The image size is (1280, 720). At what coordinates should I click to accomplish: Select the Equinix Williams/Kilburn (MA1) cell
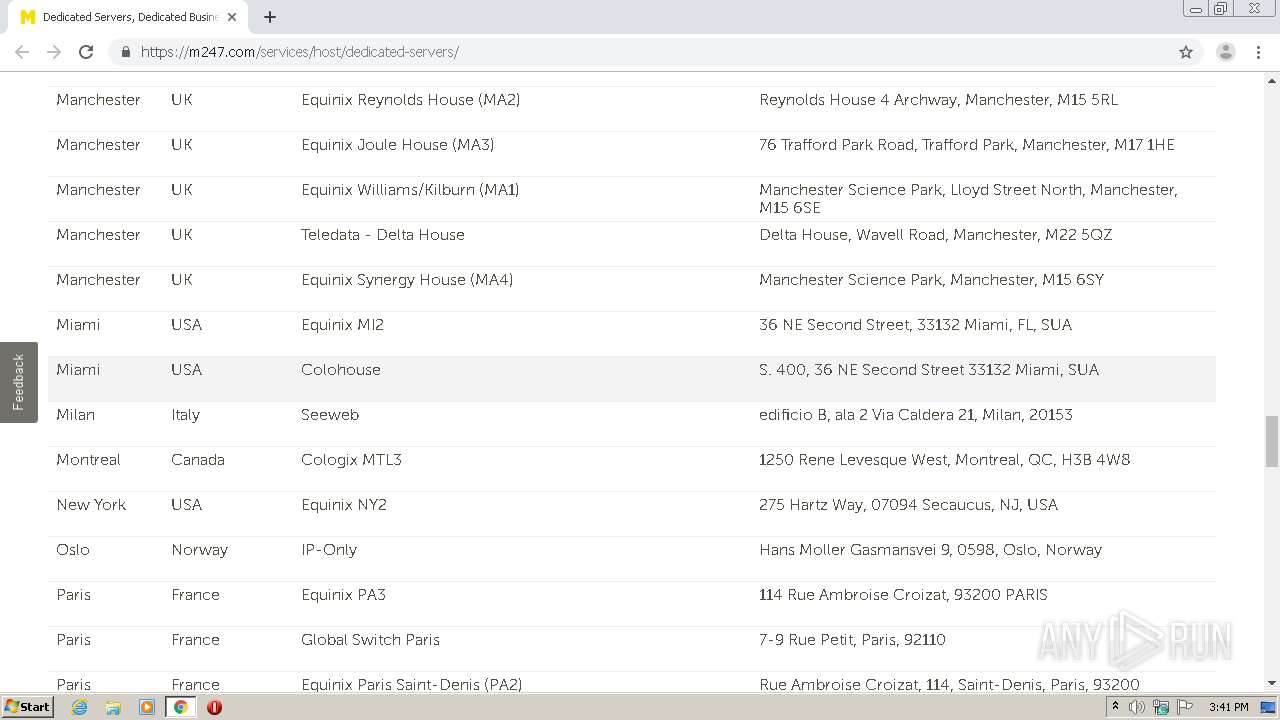click(x=410, y=190)
